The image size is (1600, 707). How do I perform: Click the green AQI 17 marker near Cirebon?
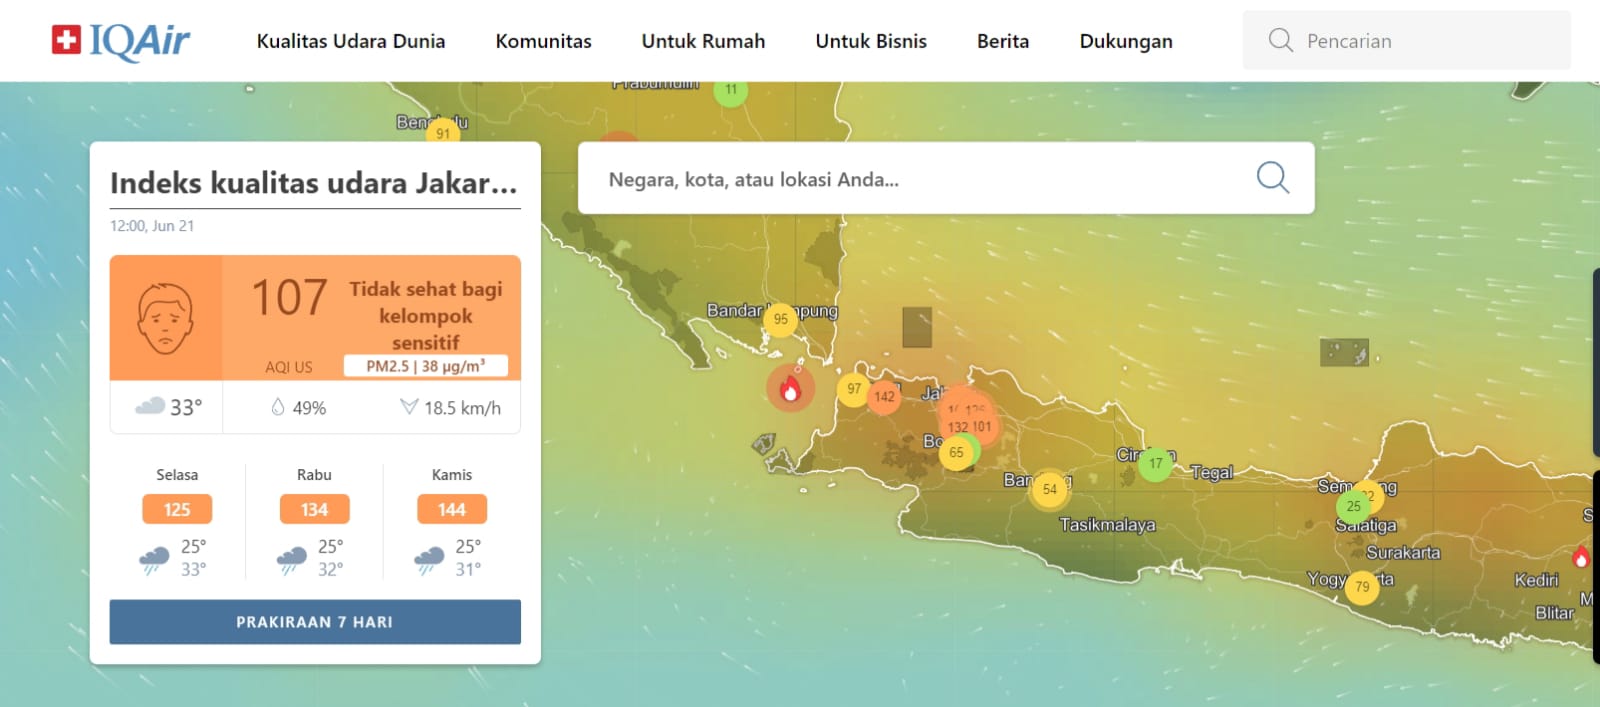1155,463
